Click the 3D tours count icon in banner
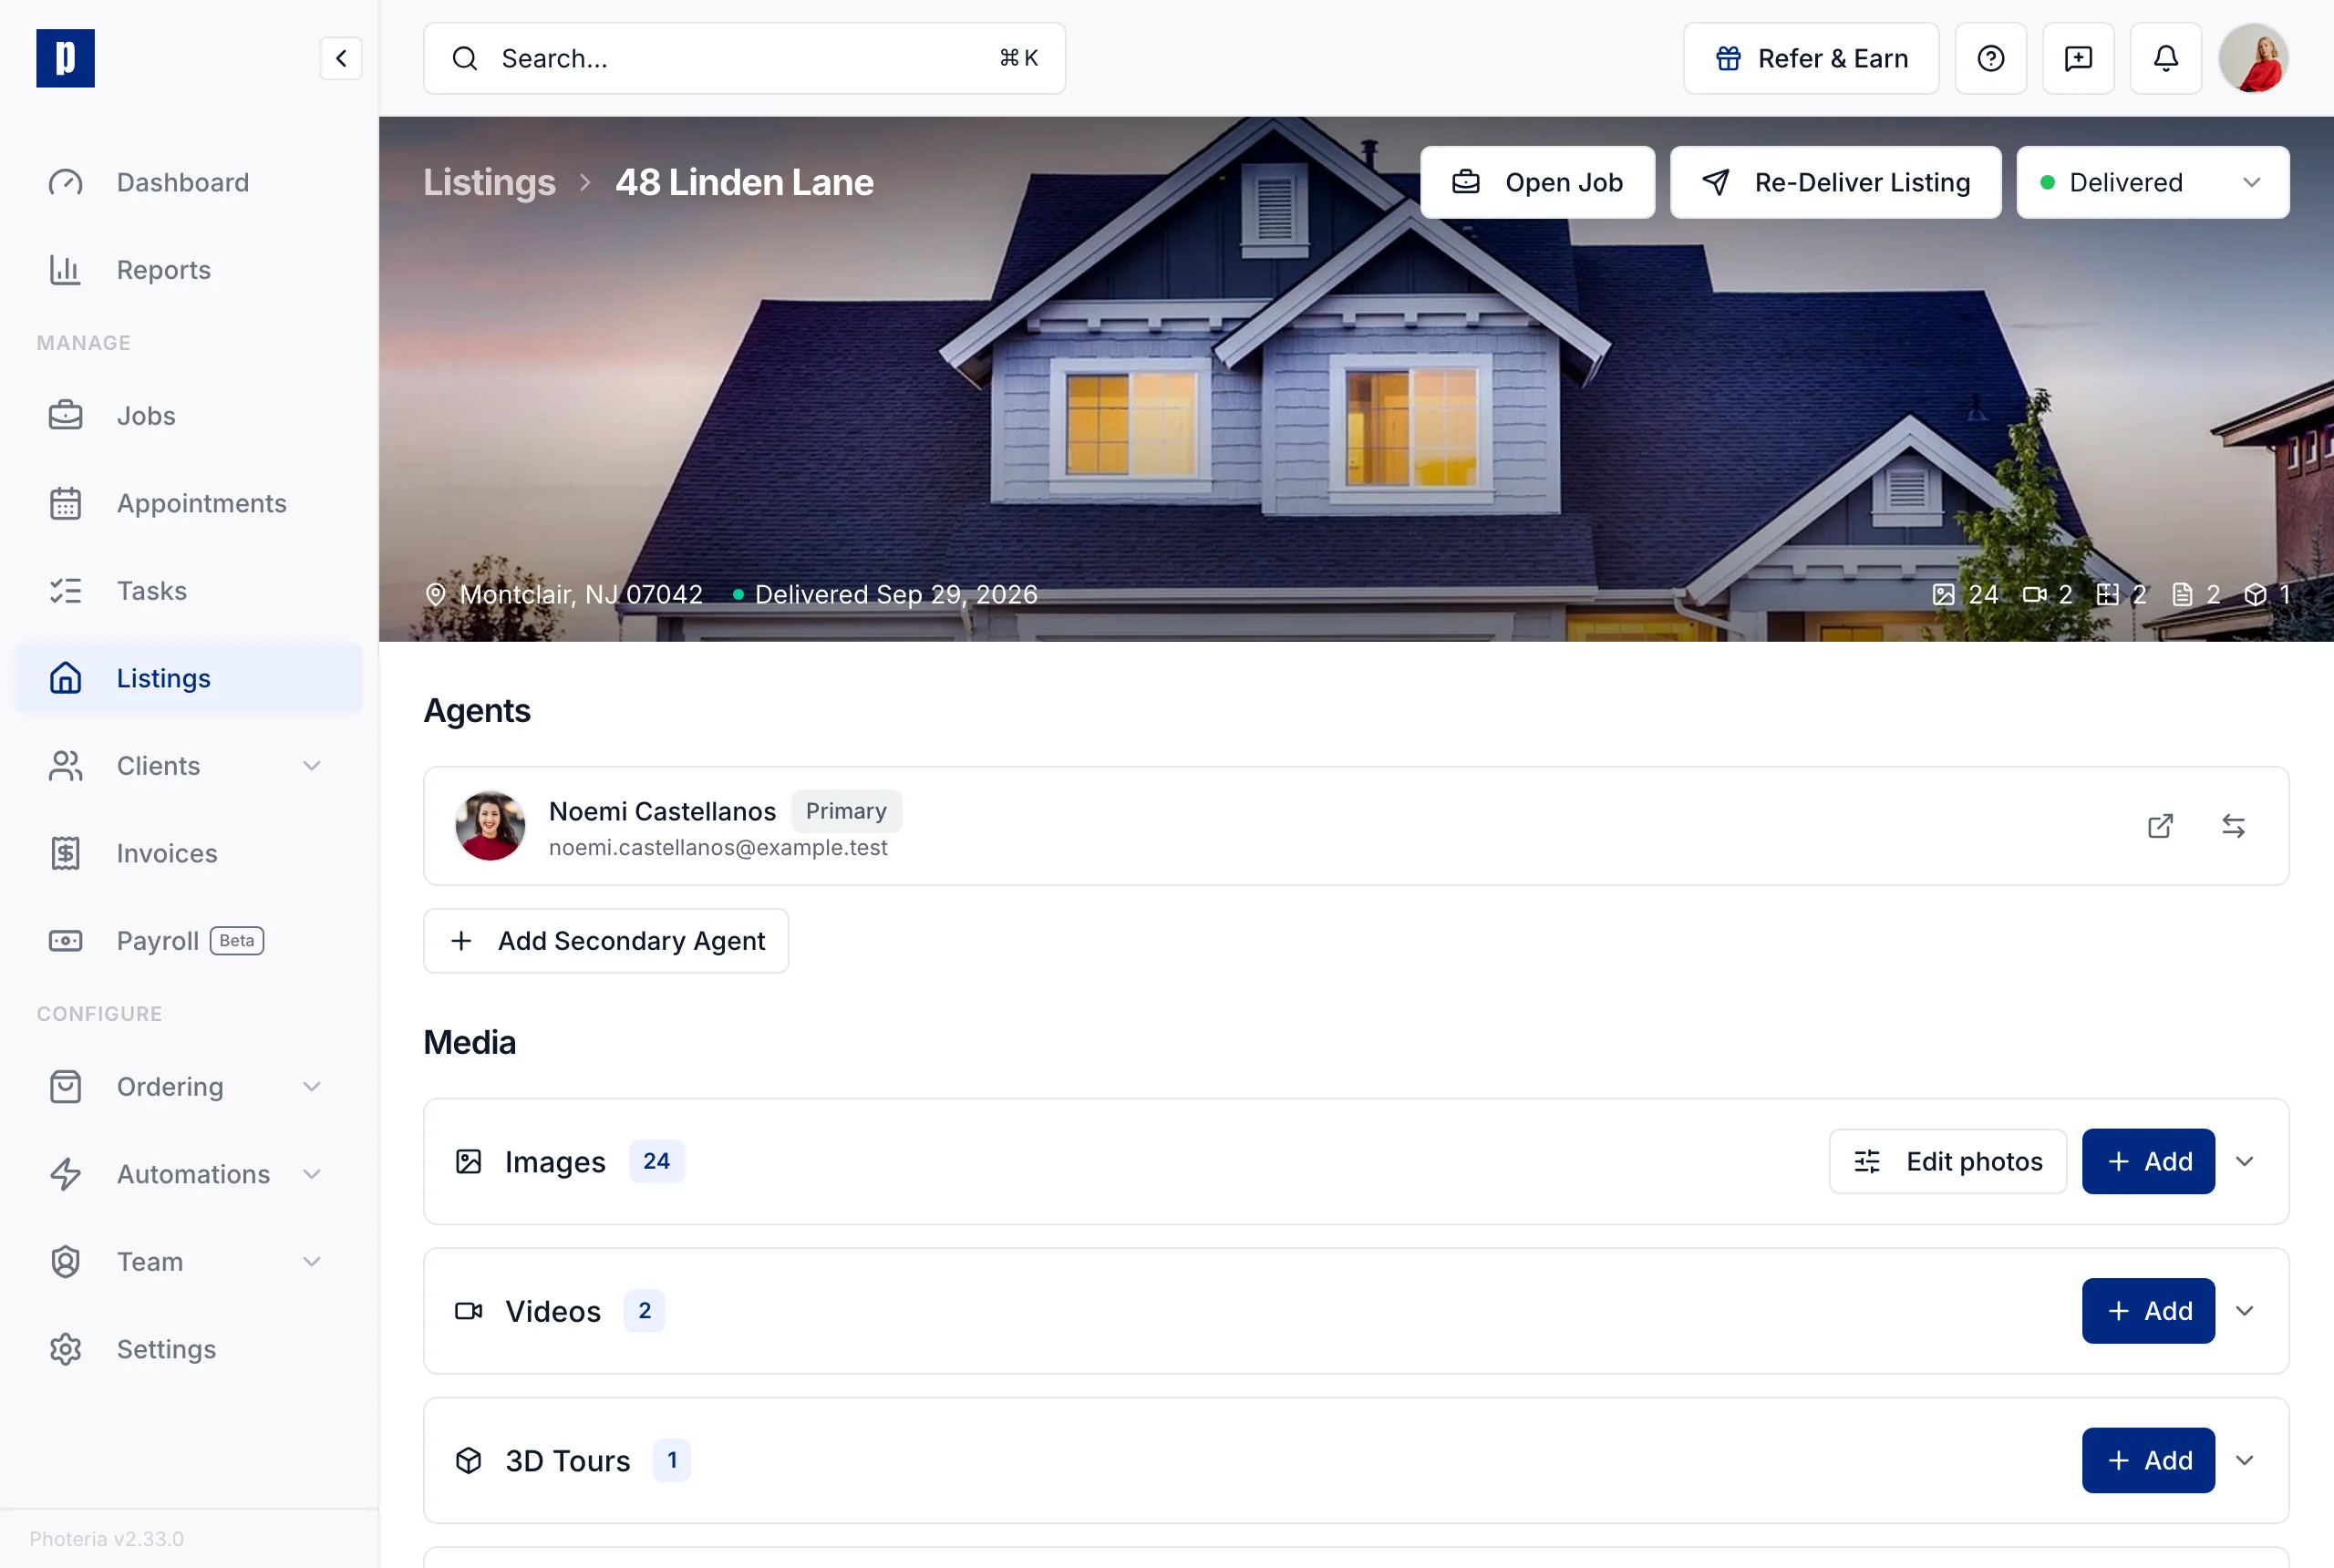Viewport: 2334px width, 1568px height. 2255,595
